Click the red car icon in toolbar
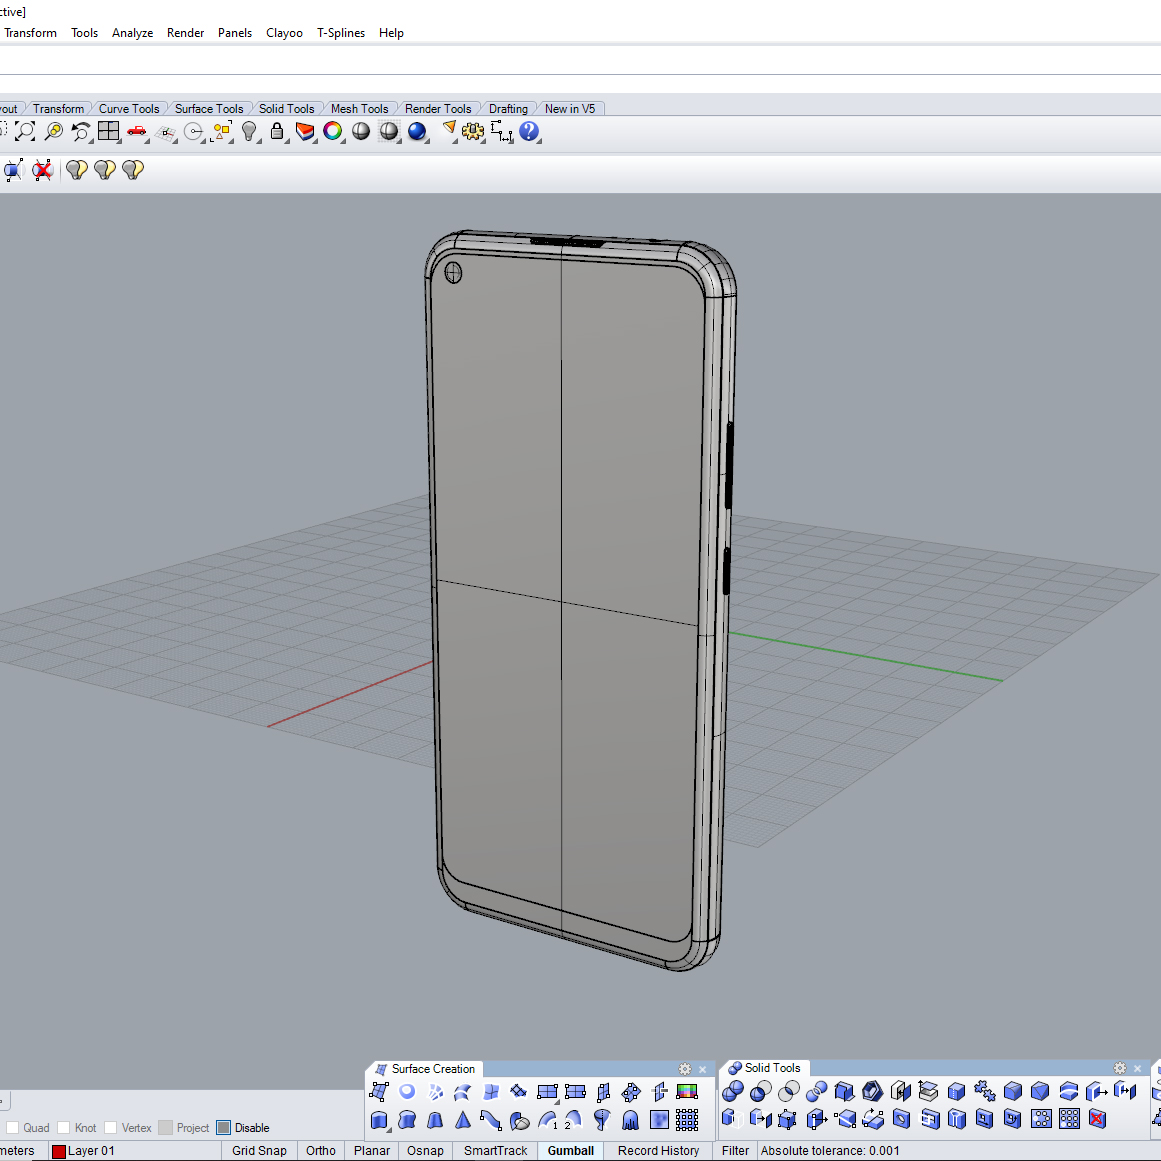This screenshot has height=1161, width=1161. click(x=137, y=131)
